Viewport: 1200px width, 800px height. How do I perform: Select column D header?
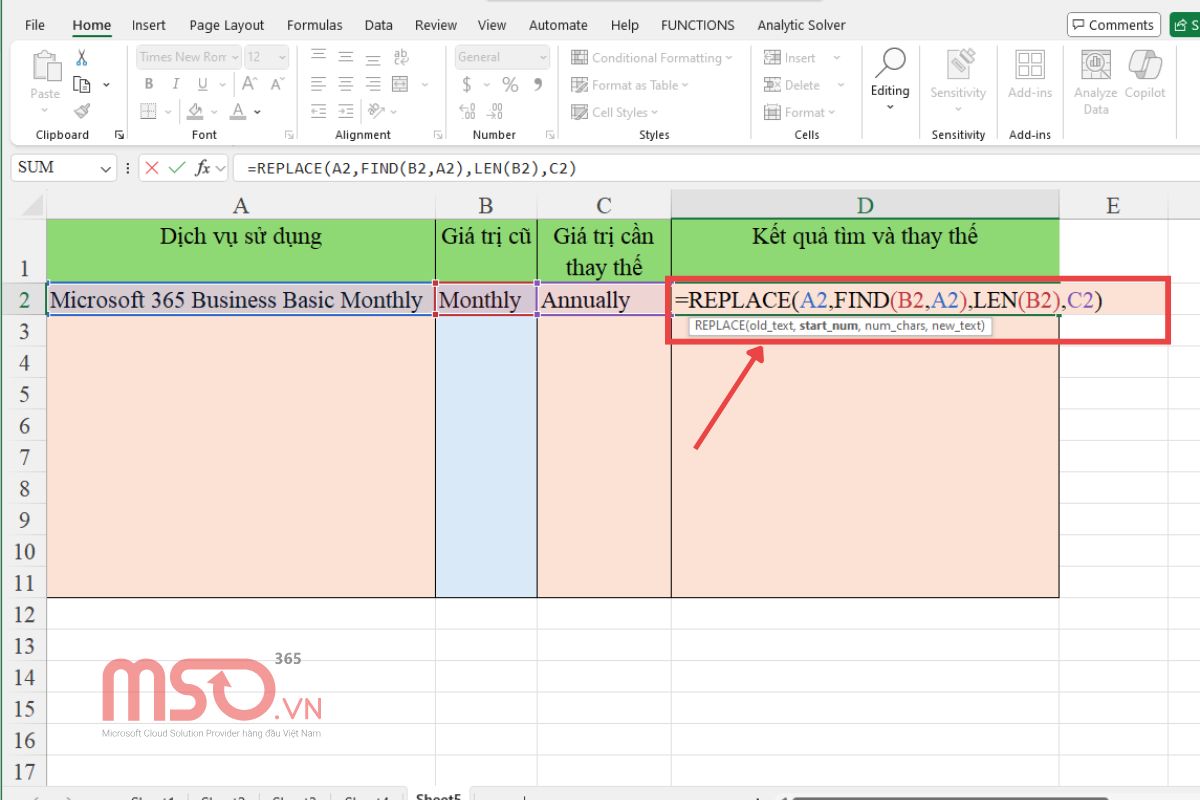click(x=865, y=205)
